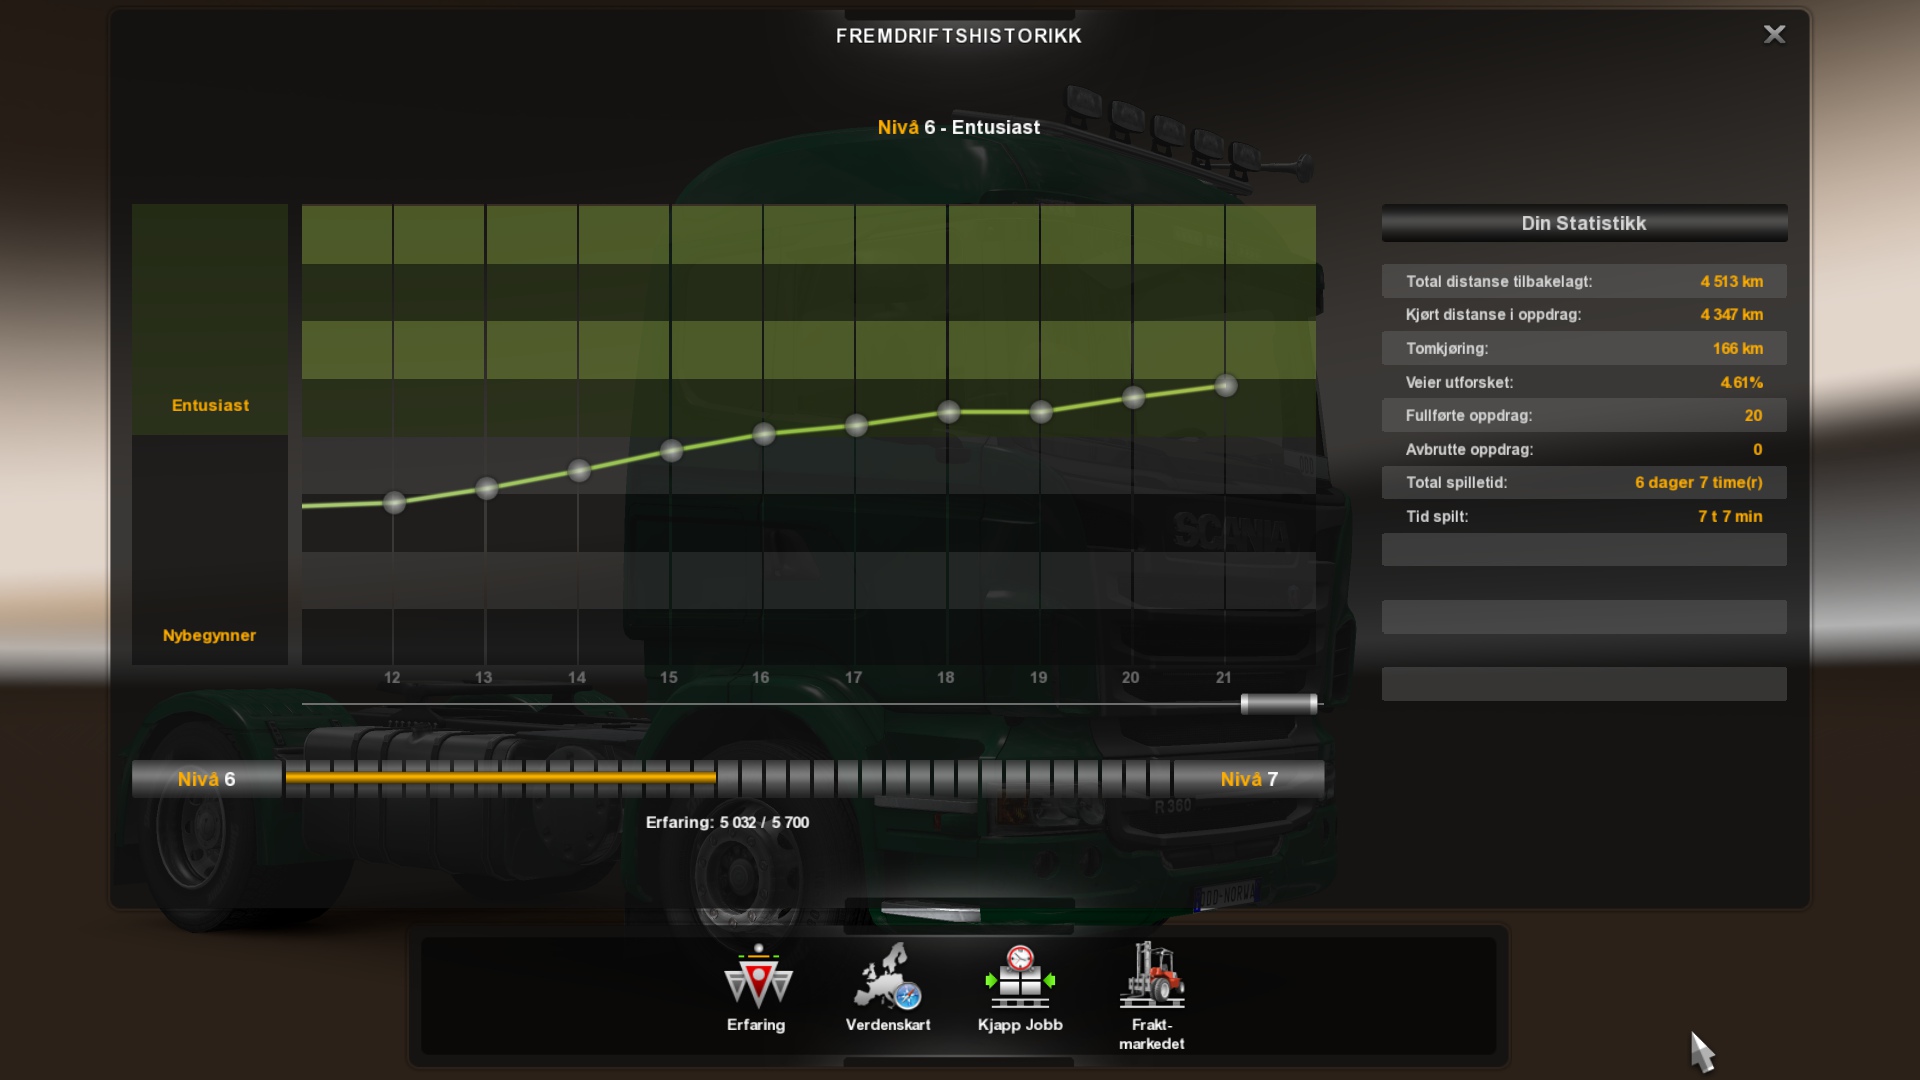Click the Veier utforsket statistic row

[1584, 382]
